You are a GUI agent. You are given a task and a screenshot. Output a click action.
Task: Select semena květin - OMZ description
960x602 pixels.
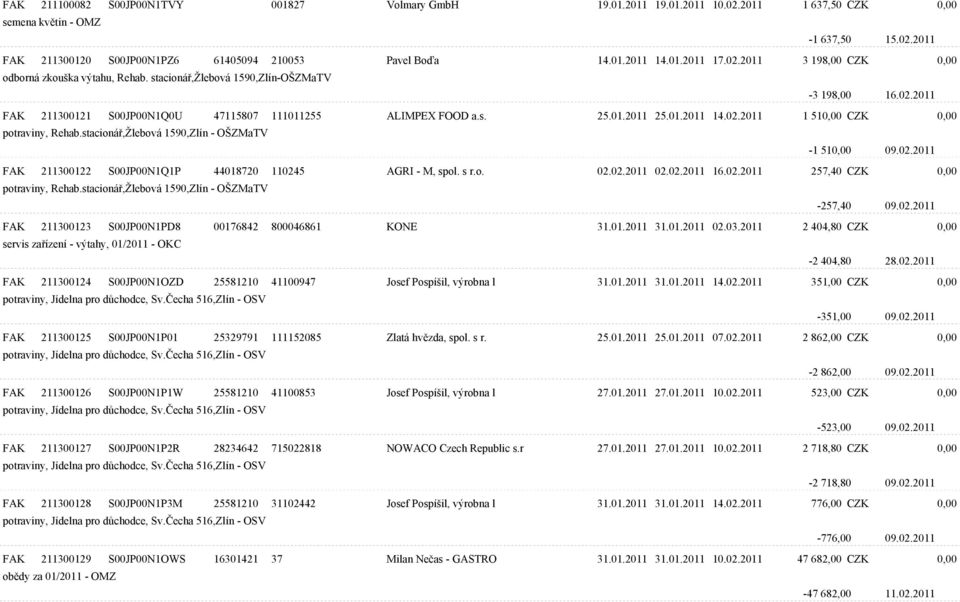(51, 23)
